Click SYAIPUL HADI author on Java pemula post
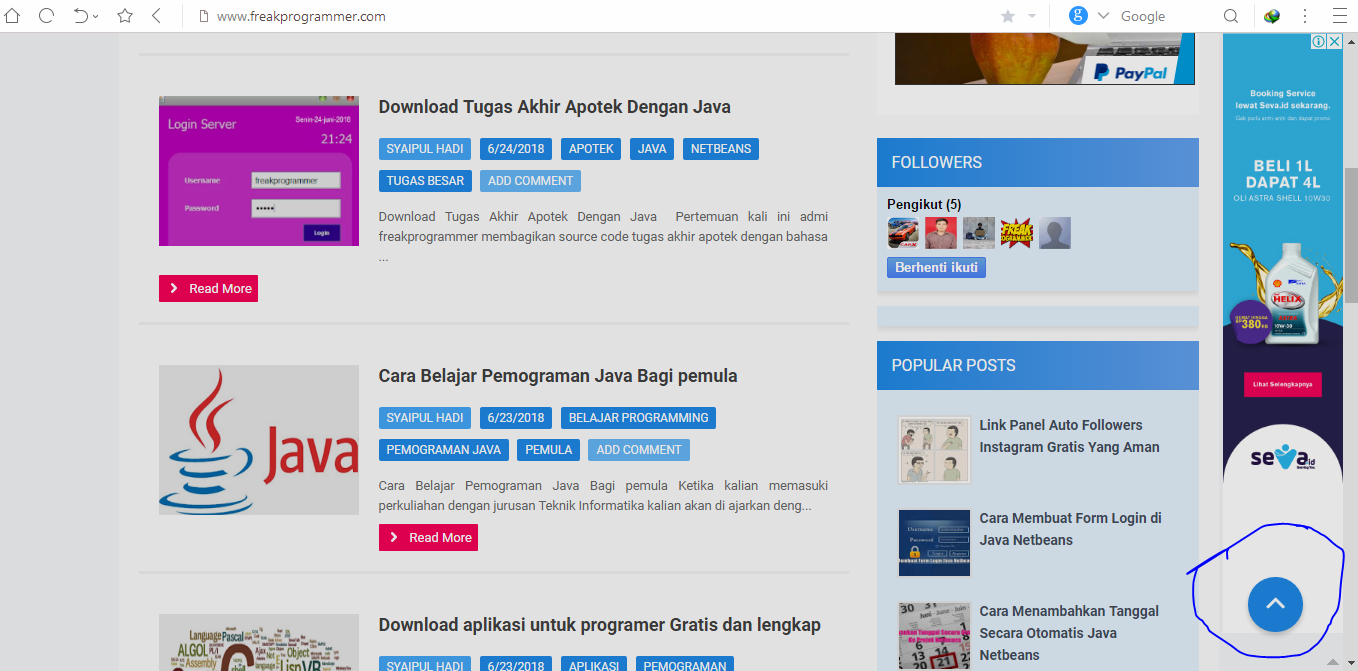 tap(425, 418)
